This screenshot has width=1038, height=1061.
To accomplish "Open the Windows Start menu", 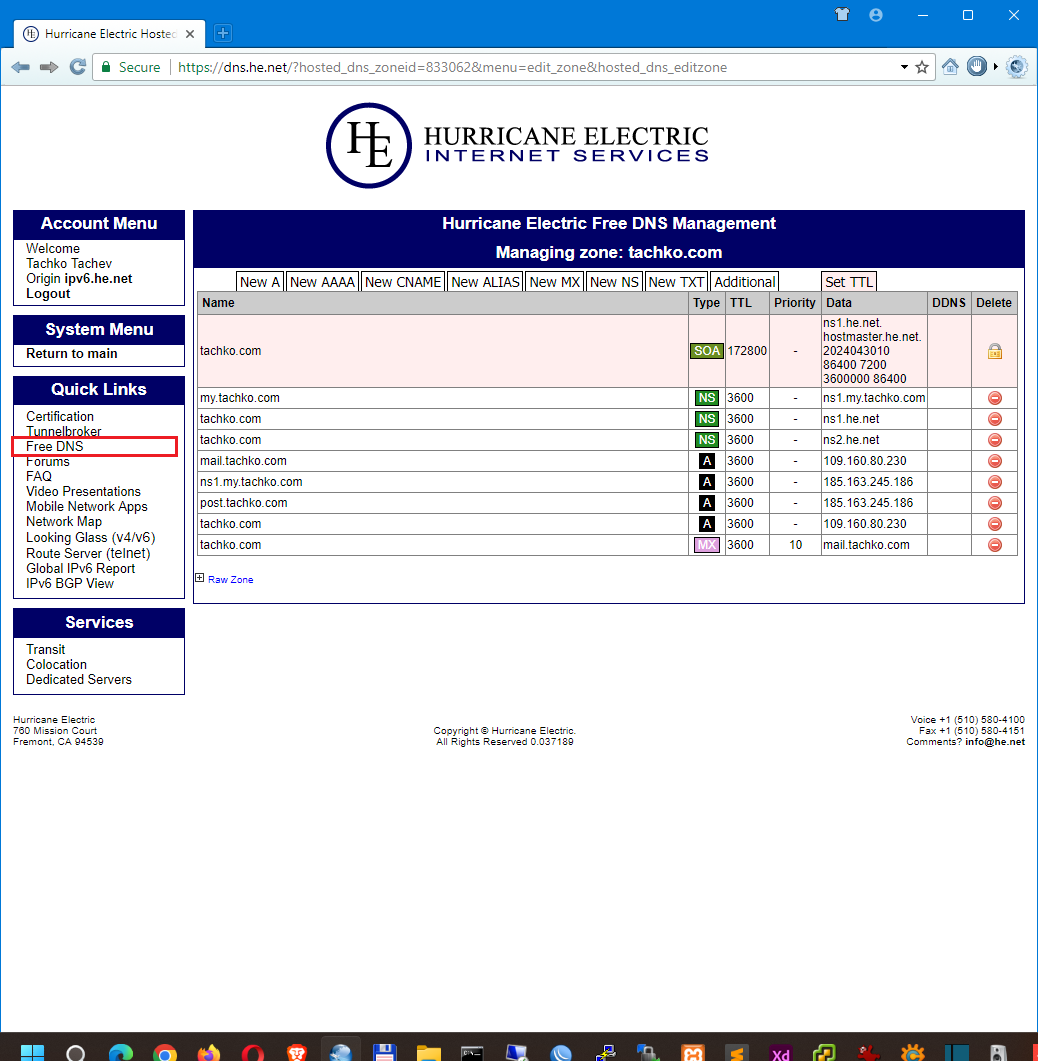I will 32,1053.
